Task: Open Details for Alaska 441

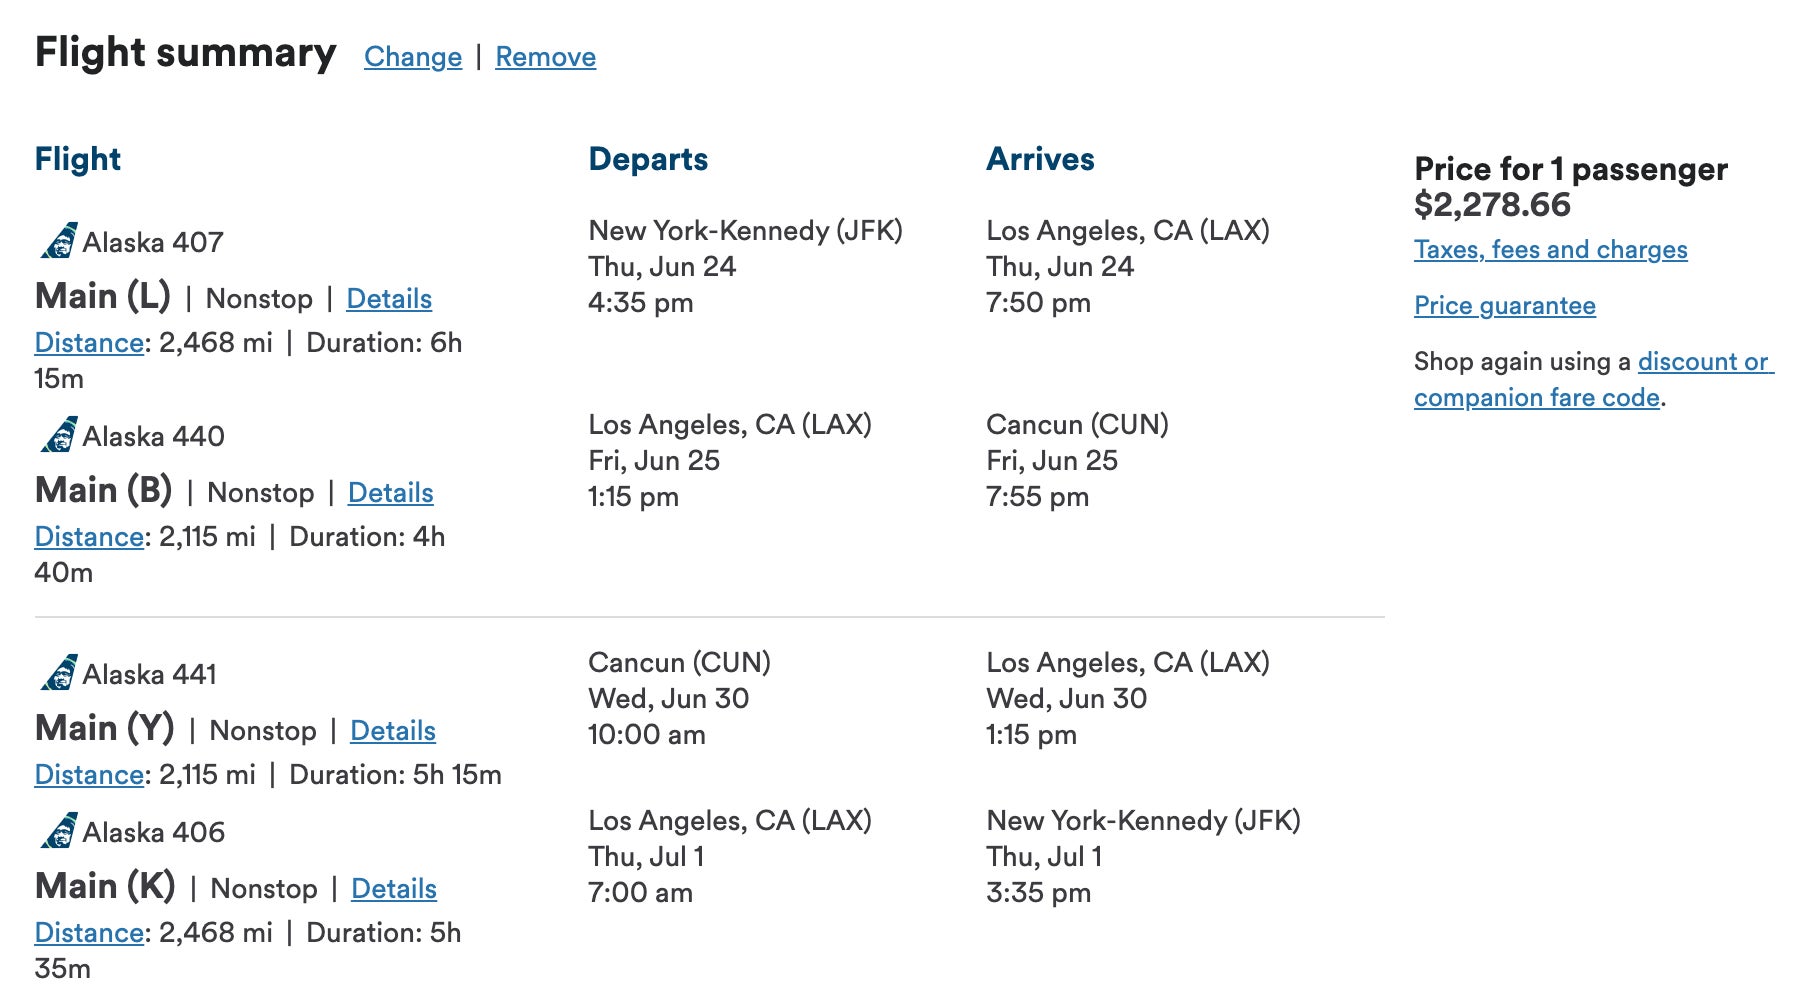Action: coord(393,731)
